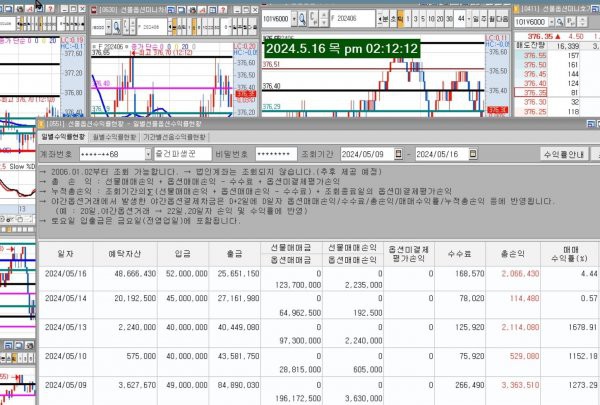Open the 101V6000 dropdown in window 0411
Image resolution: width=600 pixels, height=405 pixels.
point(552,22)
